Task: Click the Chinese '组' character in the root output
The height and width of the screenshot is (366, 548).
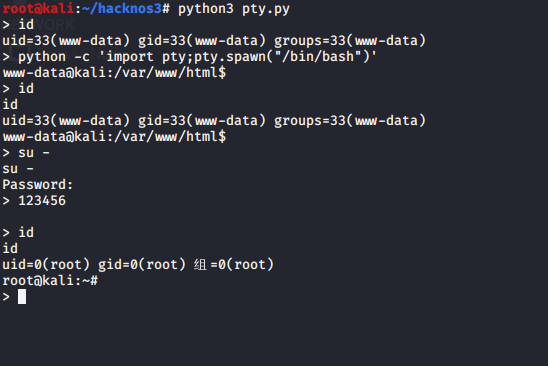Action: [200, 265]
